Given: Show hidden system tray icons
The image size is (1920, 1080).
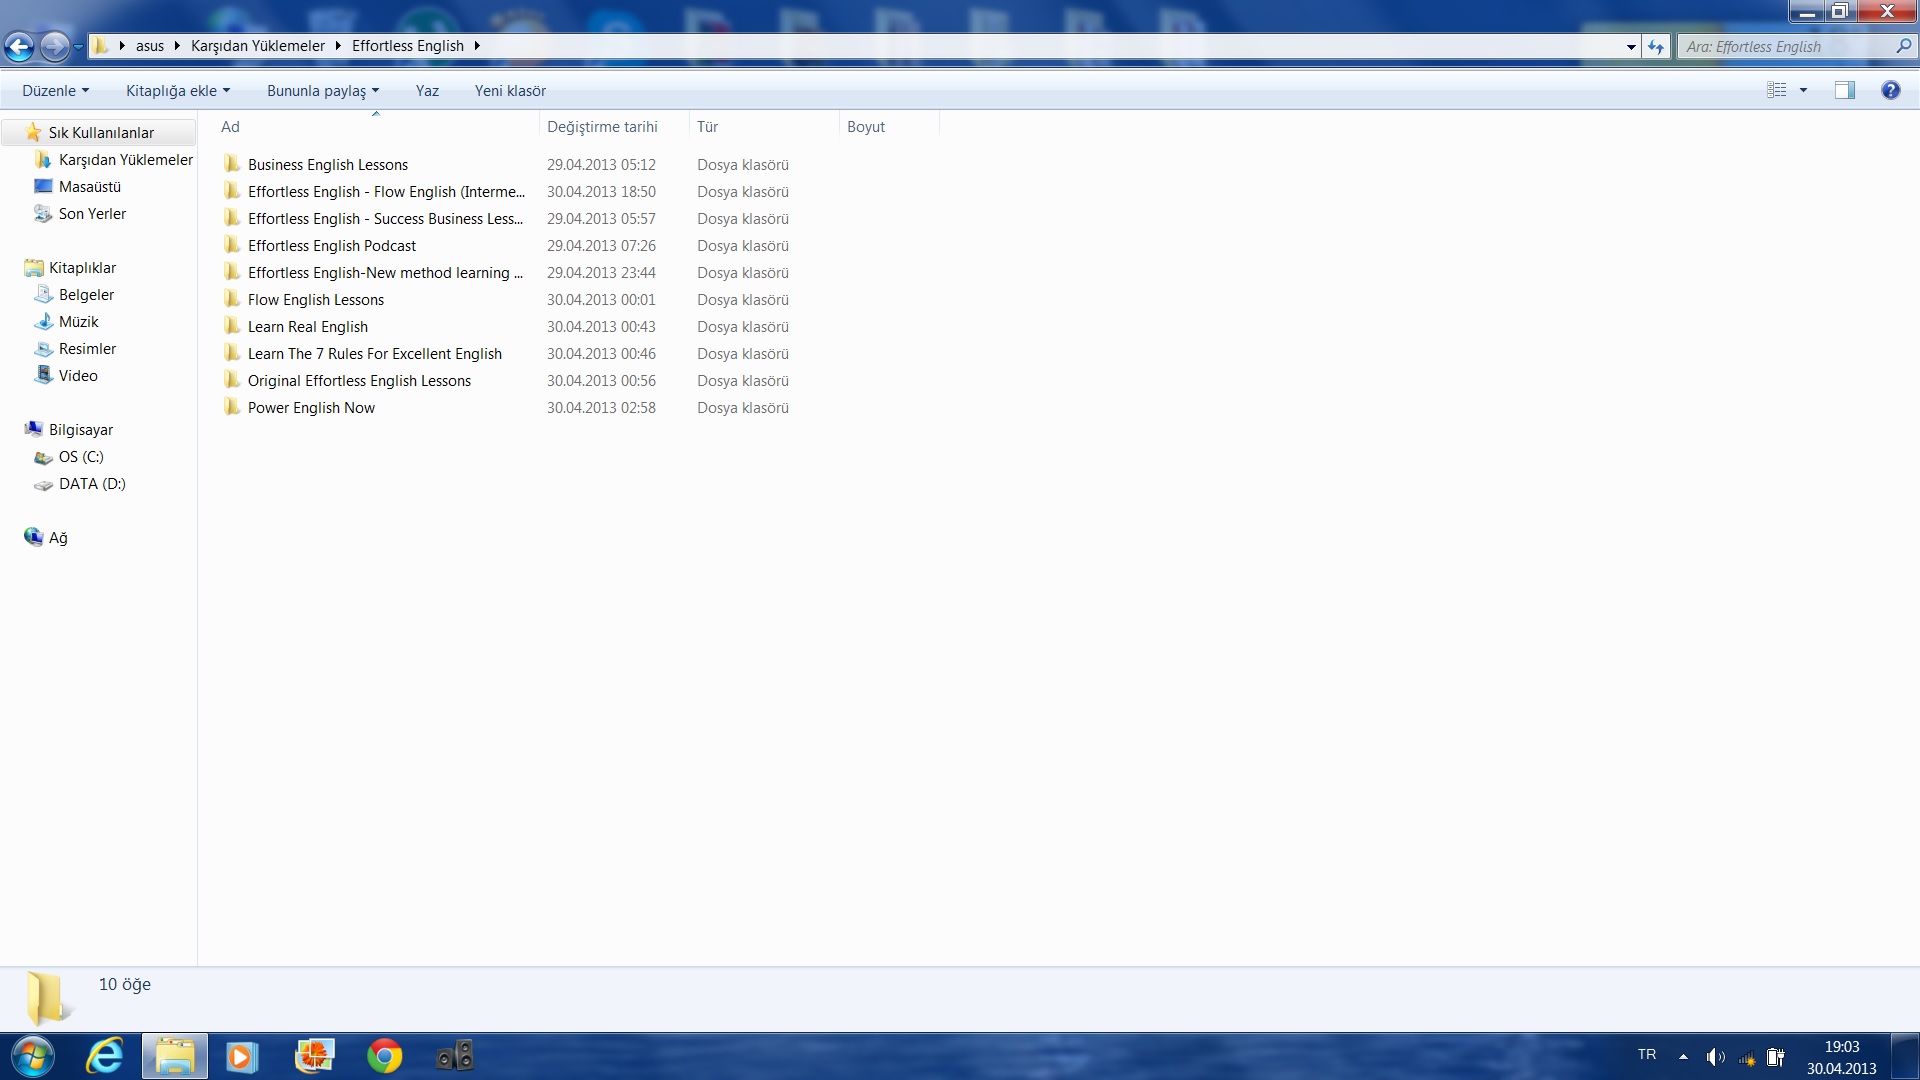Looking at the screenshot, I should [1683, 1056].
